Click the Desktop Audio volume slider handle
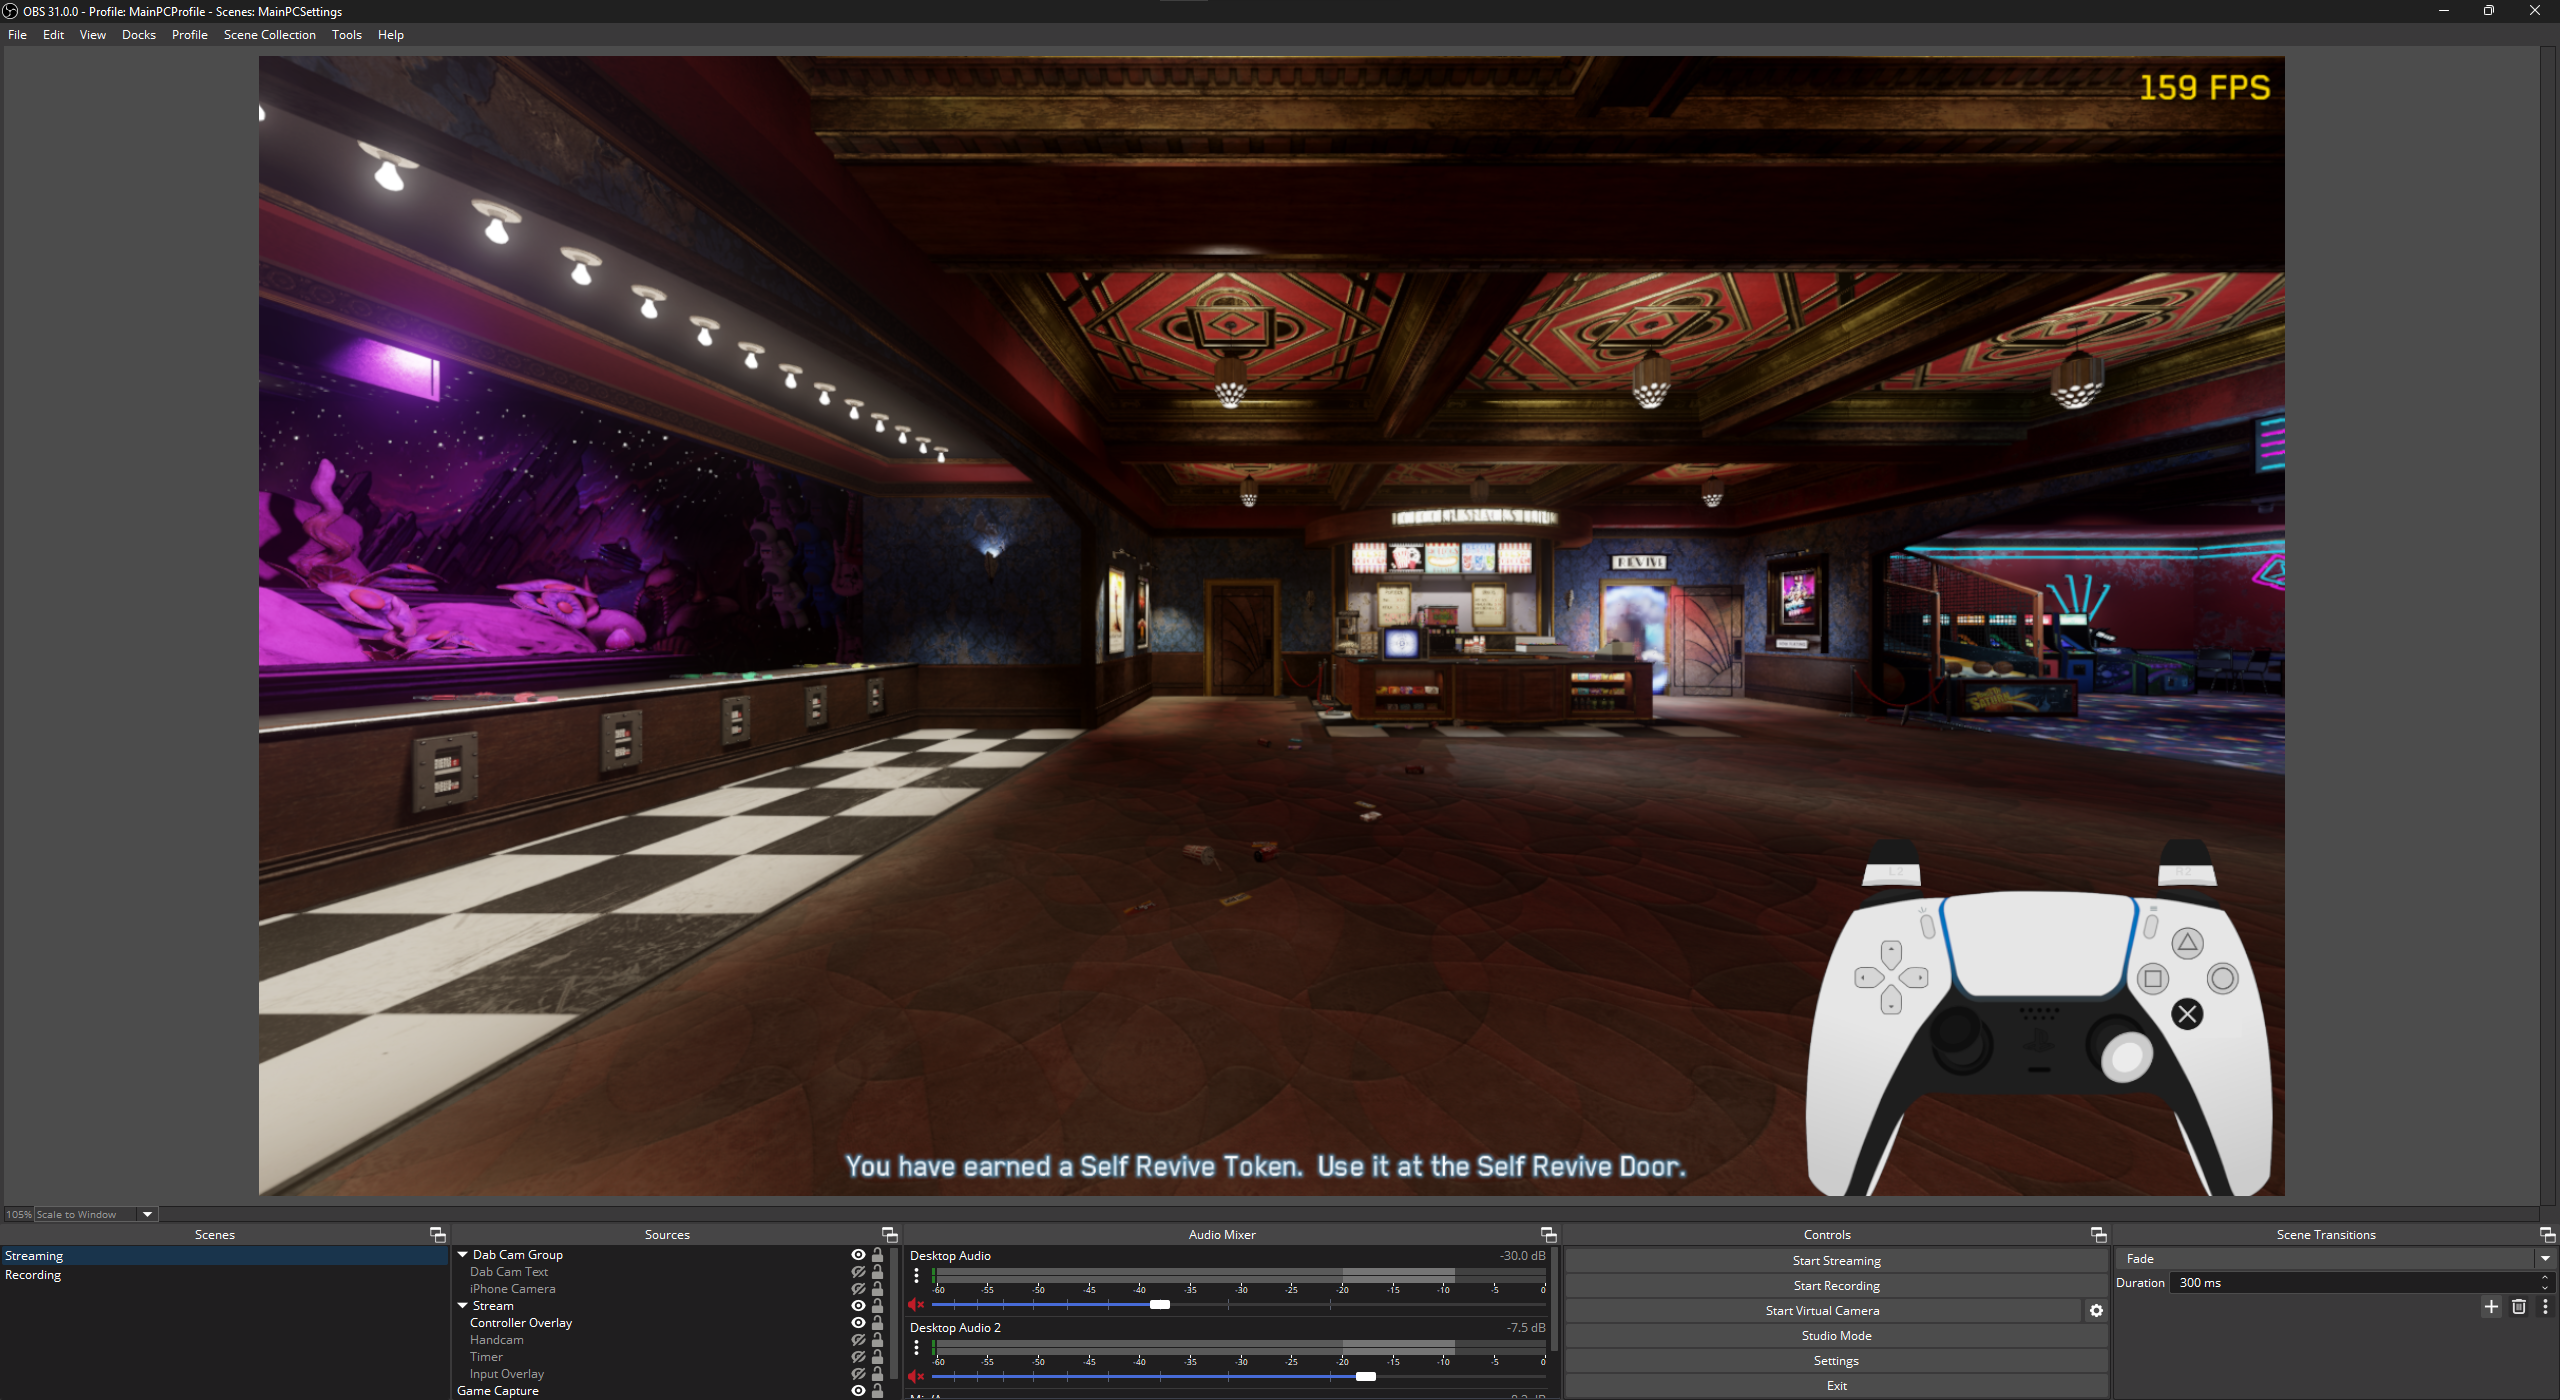The height and width of the screenshot is (1400, 2560). point(1160,1305)
